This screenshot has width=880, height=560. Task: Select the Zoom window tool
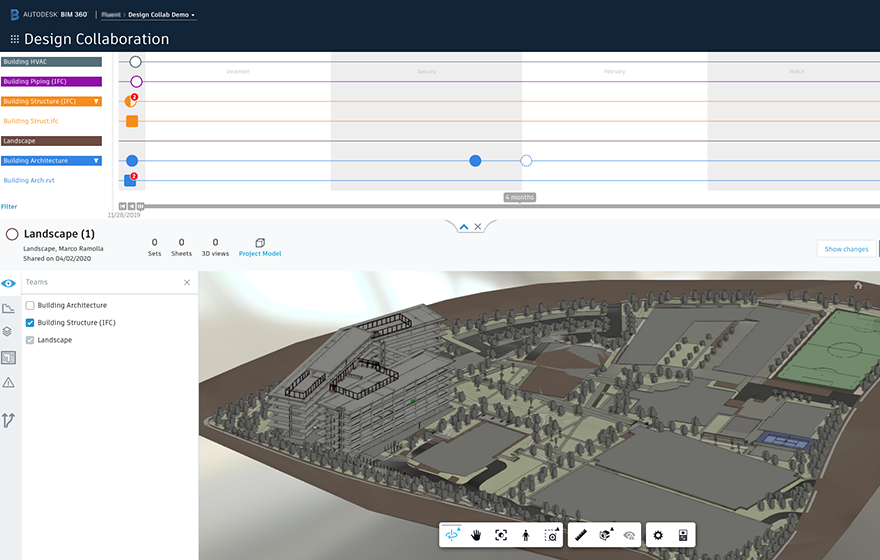click(551, 535)
